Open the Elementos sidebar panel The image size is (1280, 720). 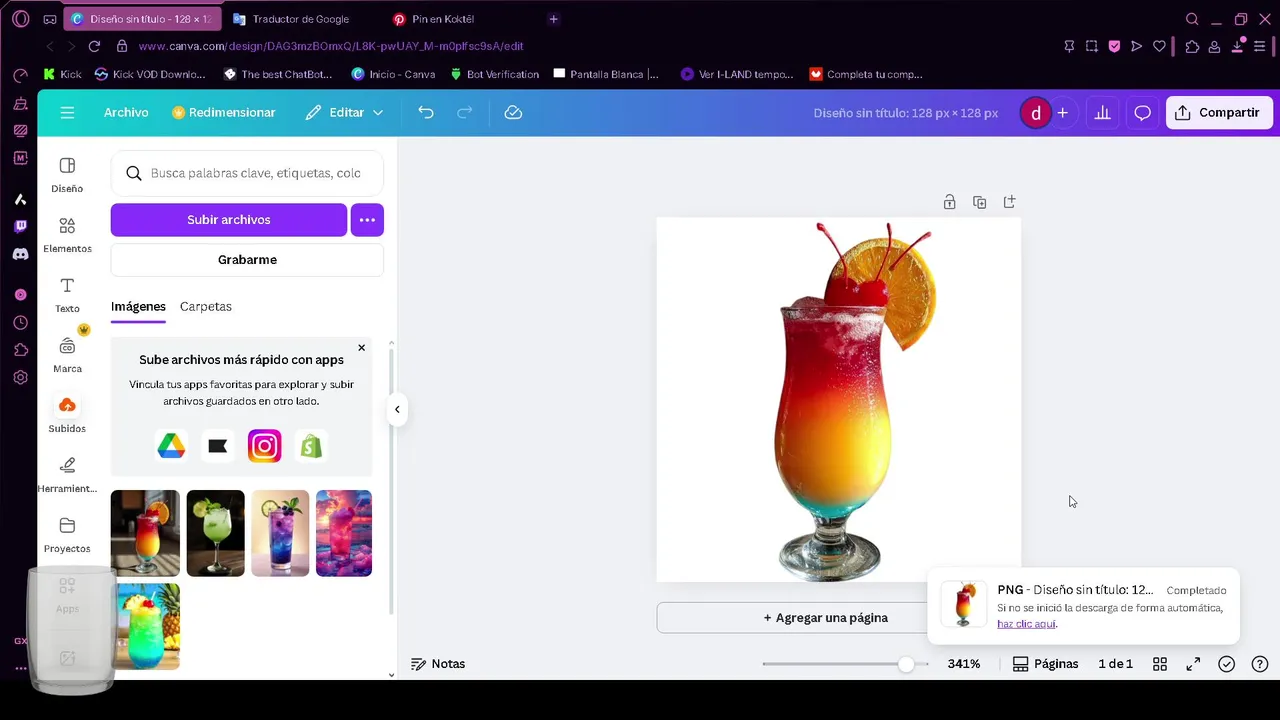pos(67,234)
